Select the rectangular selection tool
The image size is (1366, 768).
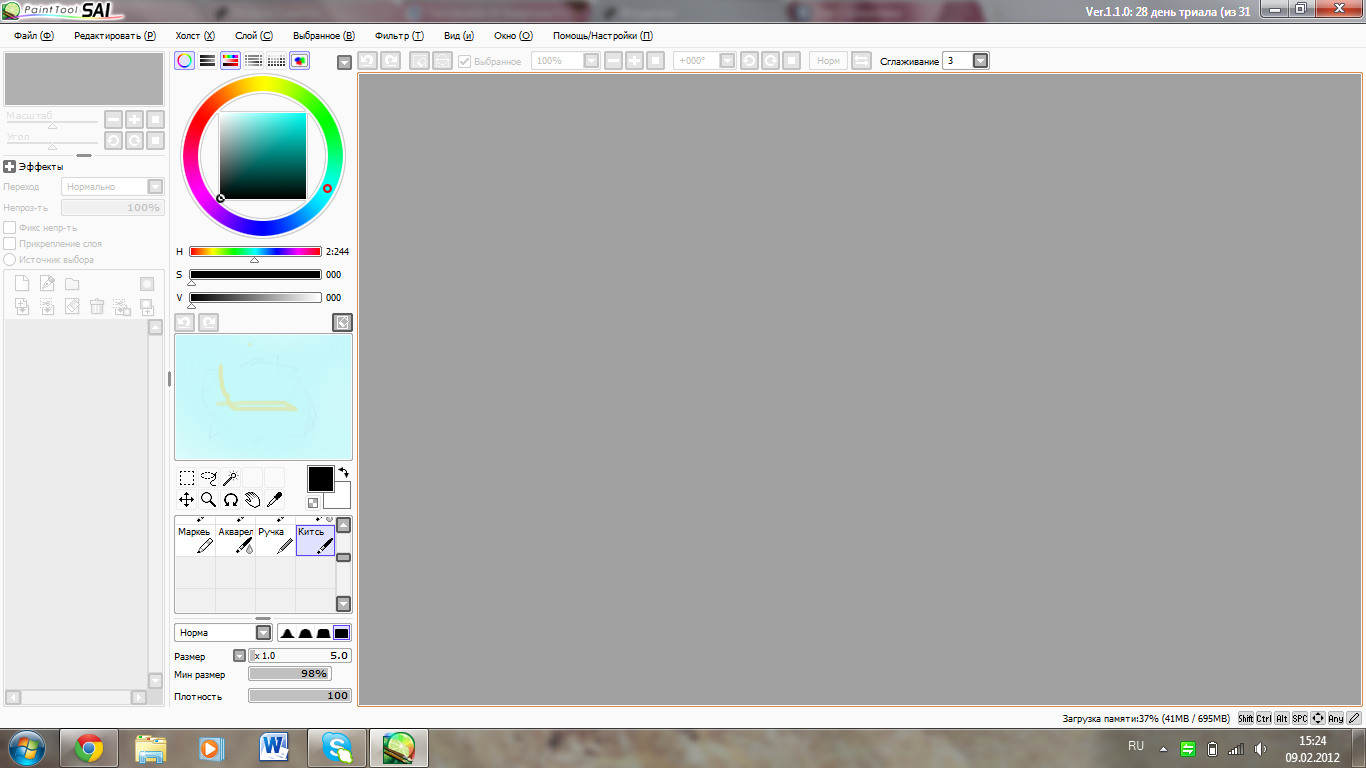coord(187,478)
